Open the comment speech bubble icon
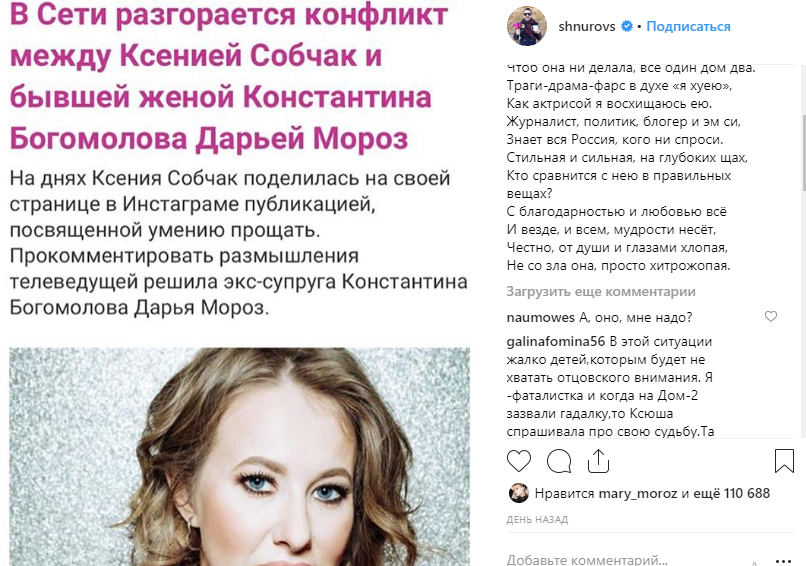The height and width of the screenshot is (566, 806). coord(559,461)
